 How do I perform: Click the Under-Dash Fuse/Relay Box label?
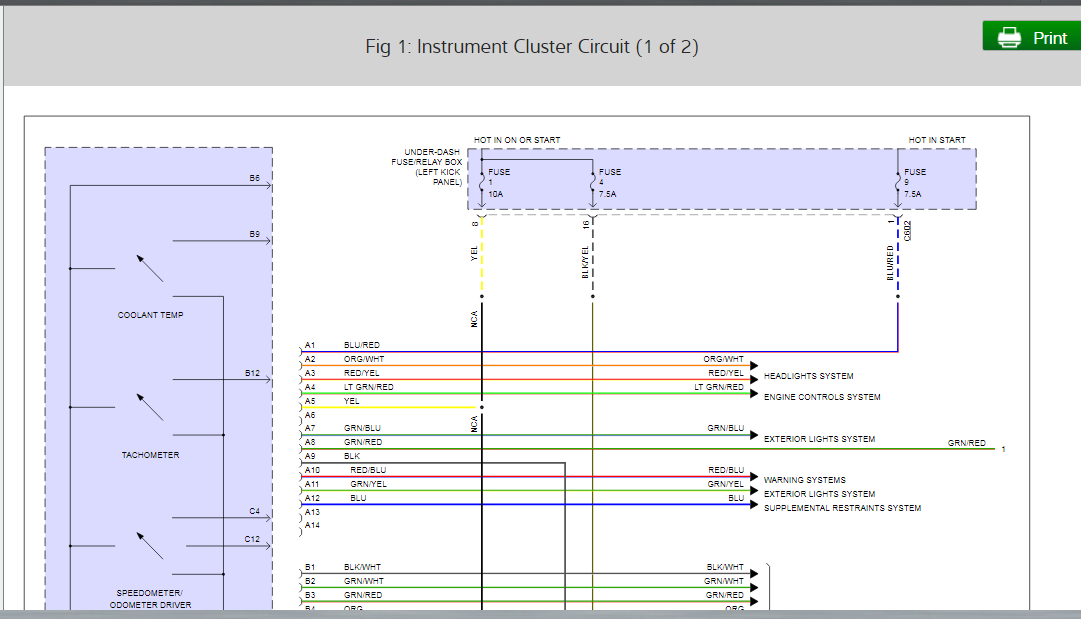tap(430, 167)
